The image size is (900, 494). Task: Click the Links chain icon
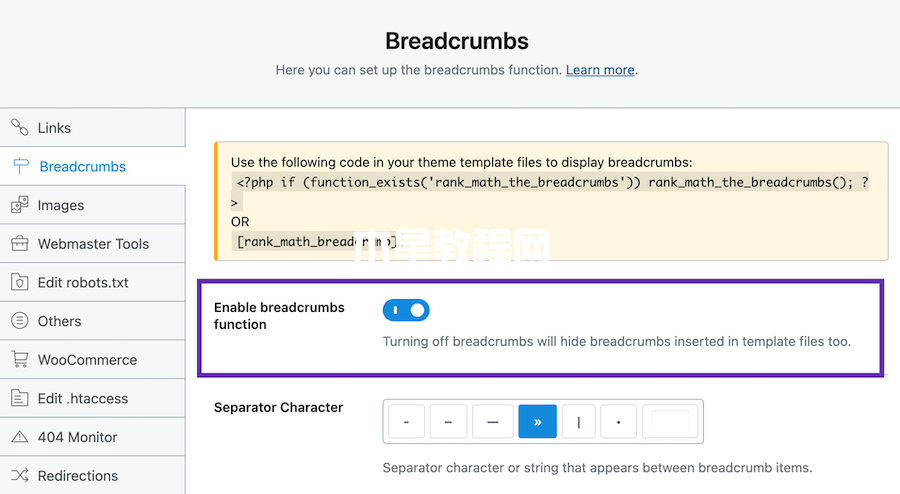(x=20, y=127)
